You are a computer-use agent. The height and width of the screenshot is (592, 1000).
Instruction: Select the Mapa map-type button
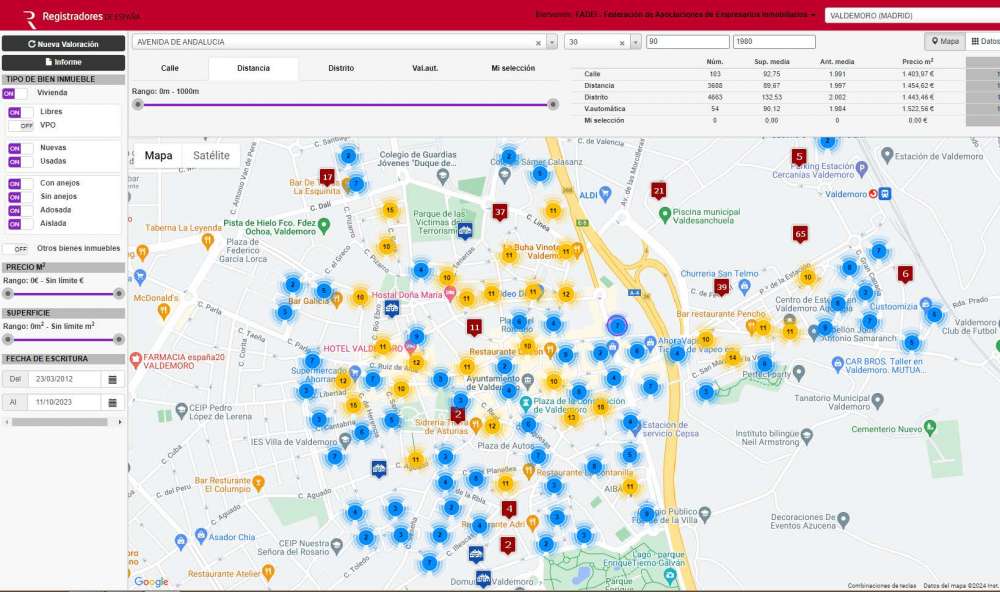coord(158,156)
